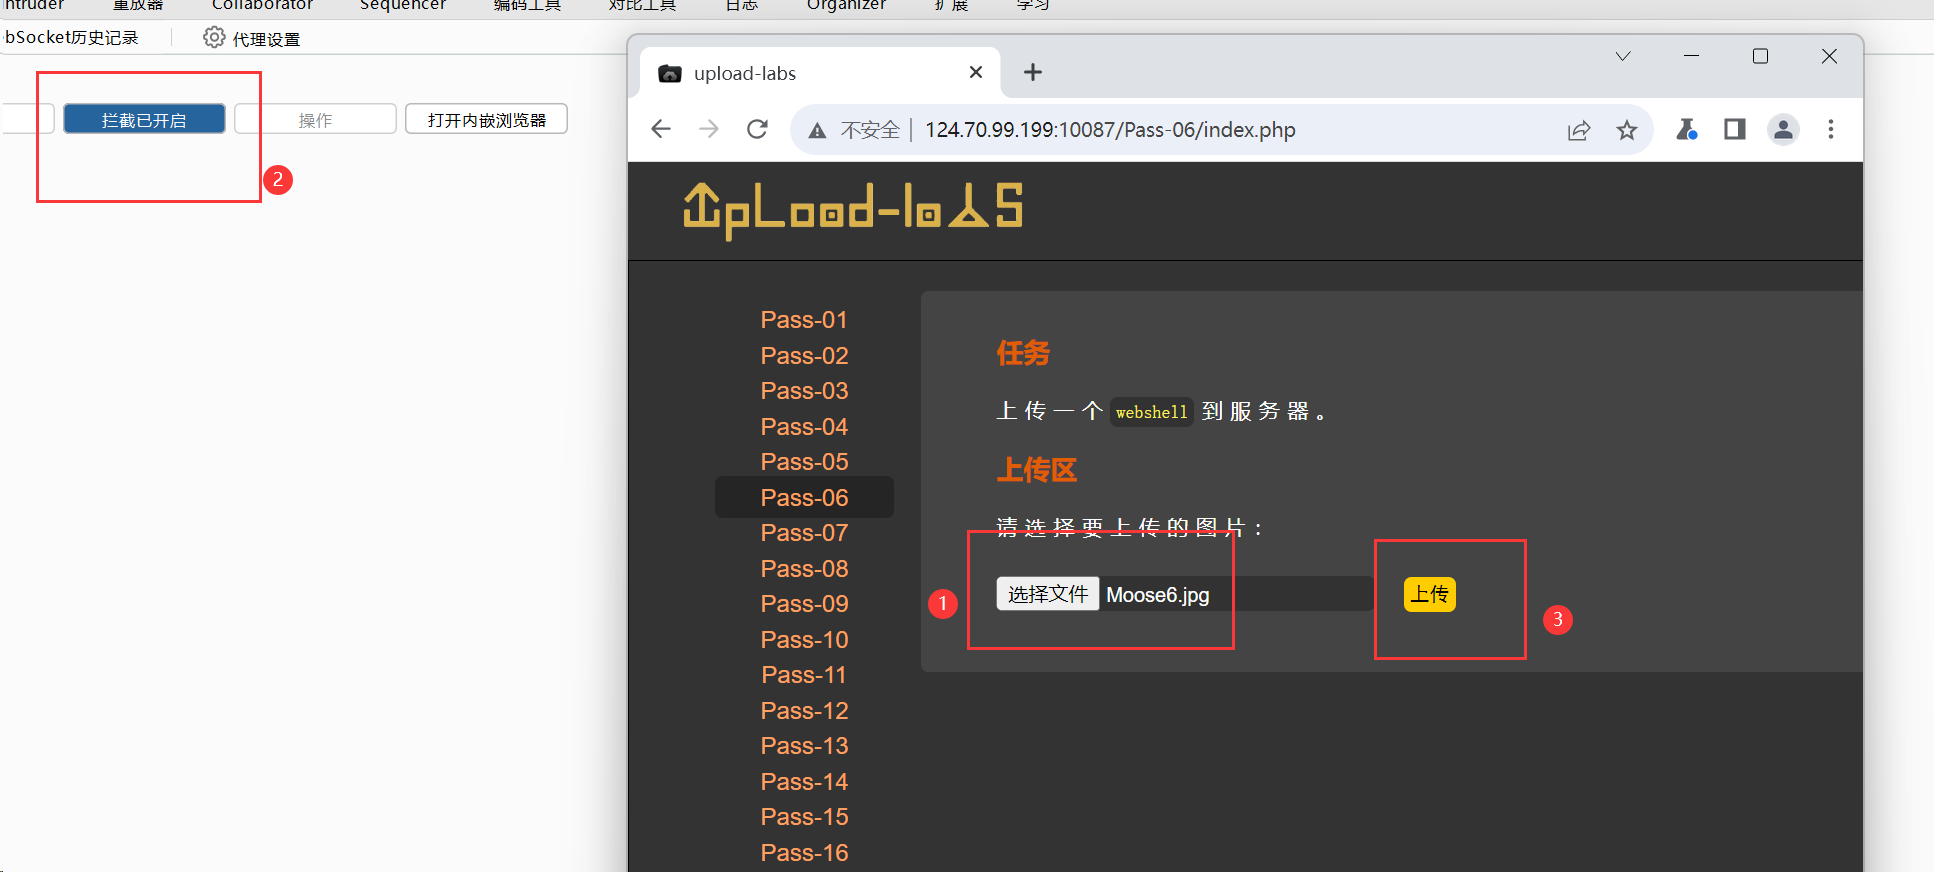The height and width of the screenshot is (872, 1934).
Task: Open a new browser tab
Action: [1033, 73]
